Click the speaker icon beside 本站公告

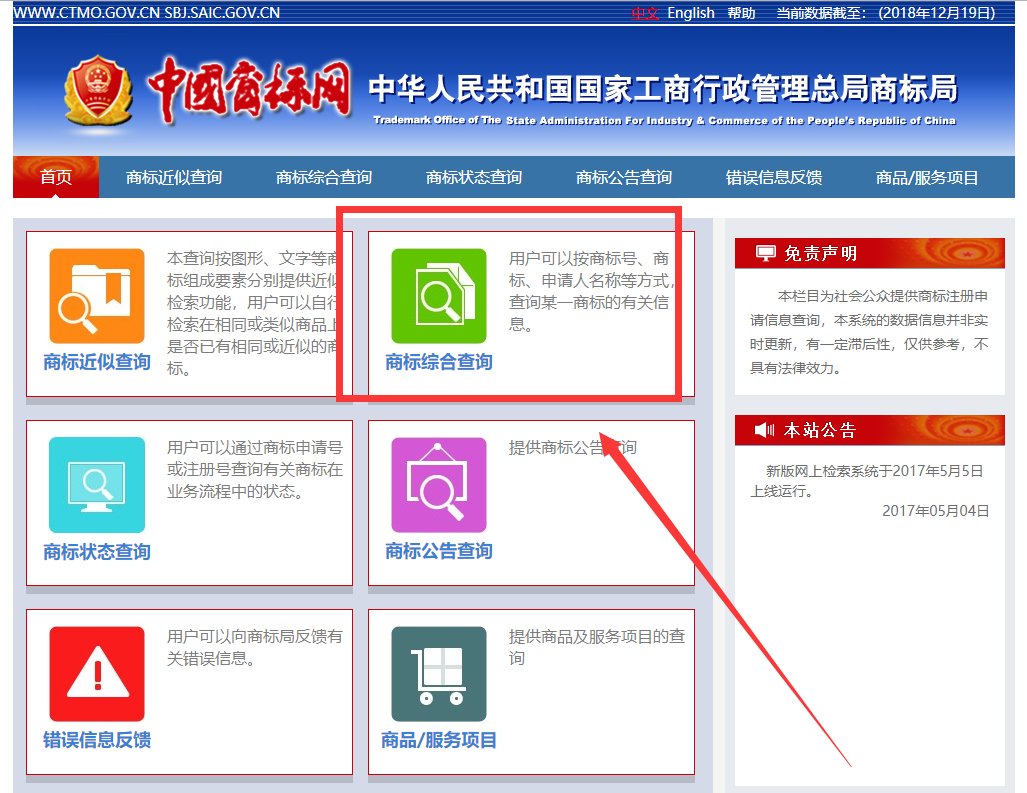pos(765,430)
